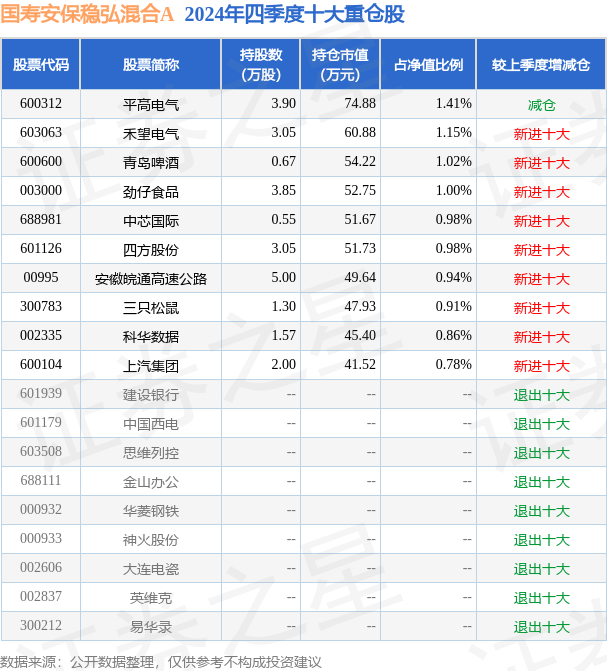Click stock code 002837
Viewport: 607px width, 671px height.
click(41, 597)
